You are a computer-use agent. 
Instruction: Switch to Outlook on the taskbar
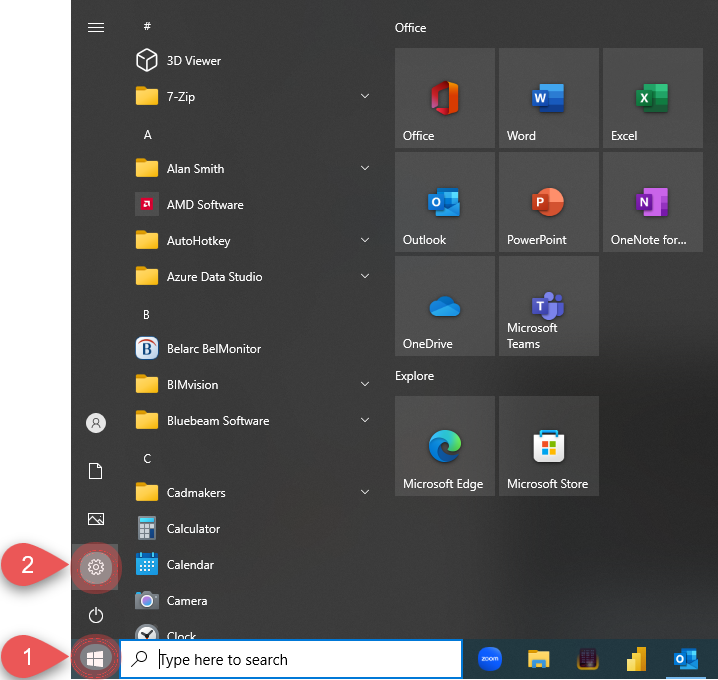685,659
